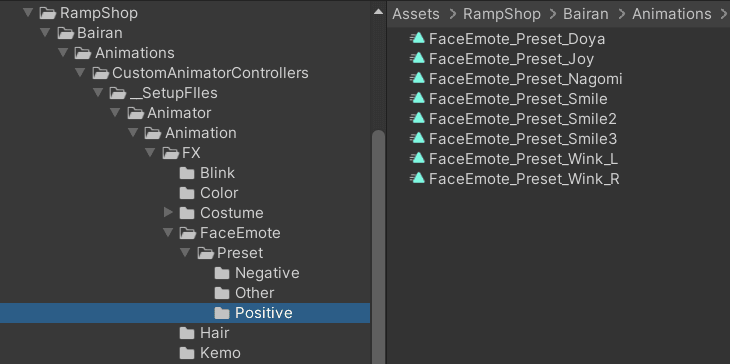Go to Assets in breadcrumb path

tap(416, 14)
